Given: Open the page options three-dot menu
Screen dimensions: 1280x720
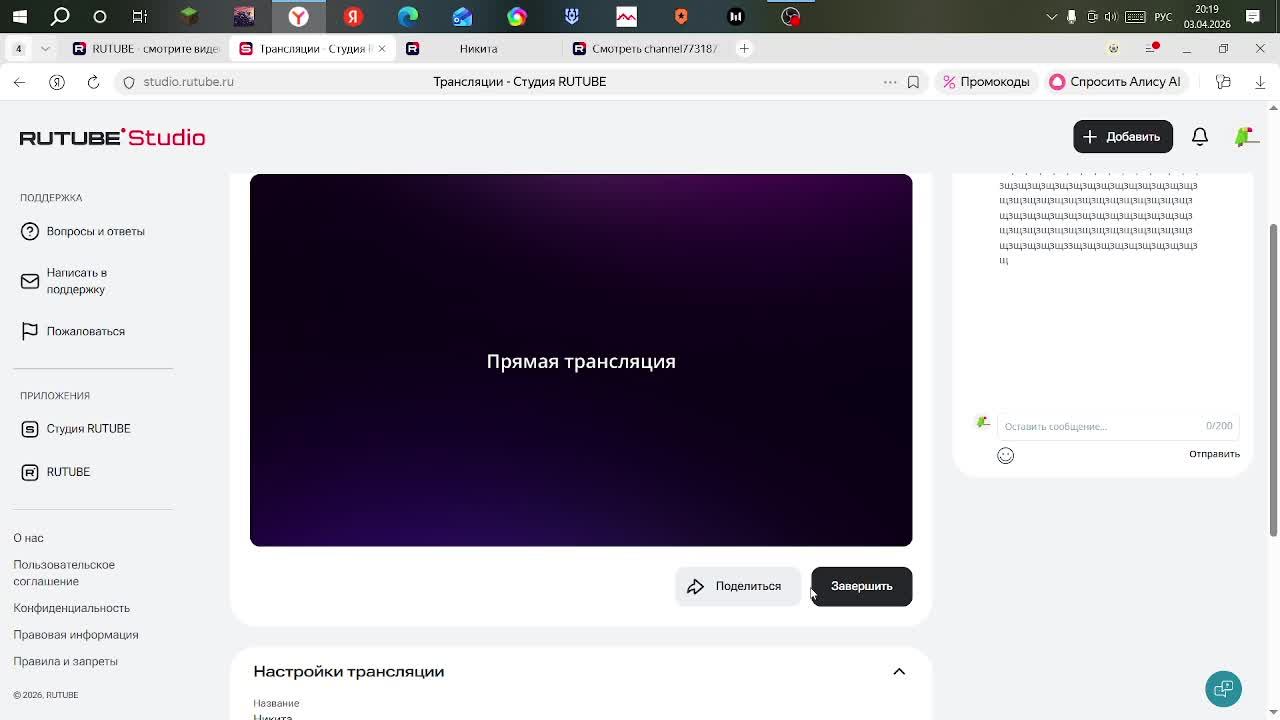Looking at the screenshot, I should 890,82.
